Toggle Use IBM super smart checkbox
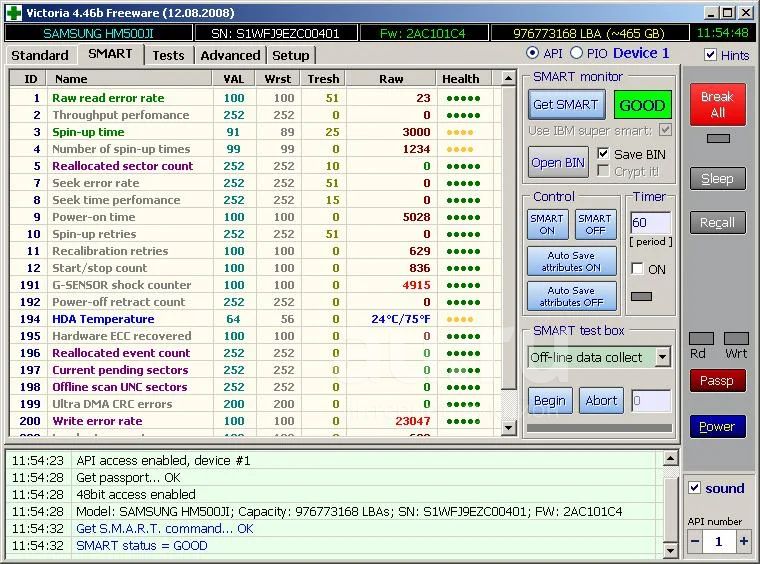The height and width of the screenshot is (564, 760). tap(665, 130)
